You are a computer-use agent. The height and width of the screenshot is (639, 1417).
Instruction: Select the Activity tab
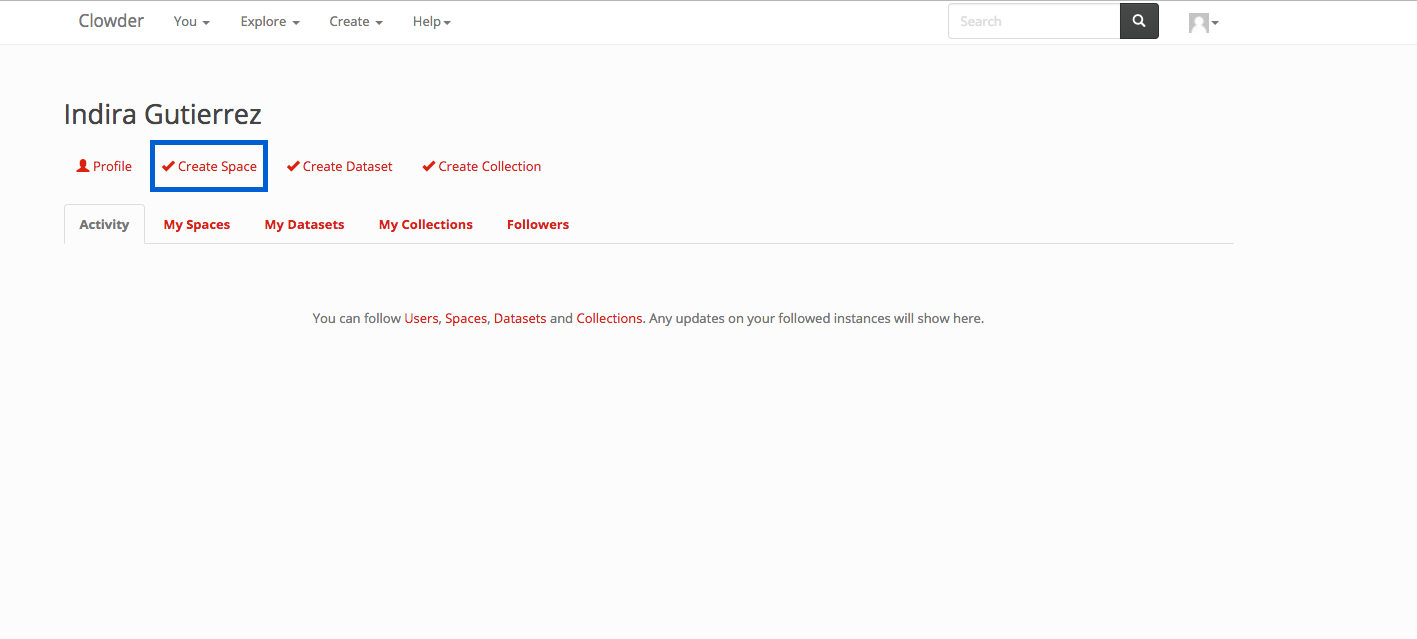(104, 224)
